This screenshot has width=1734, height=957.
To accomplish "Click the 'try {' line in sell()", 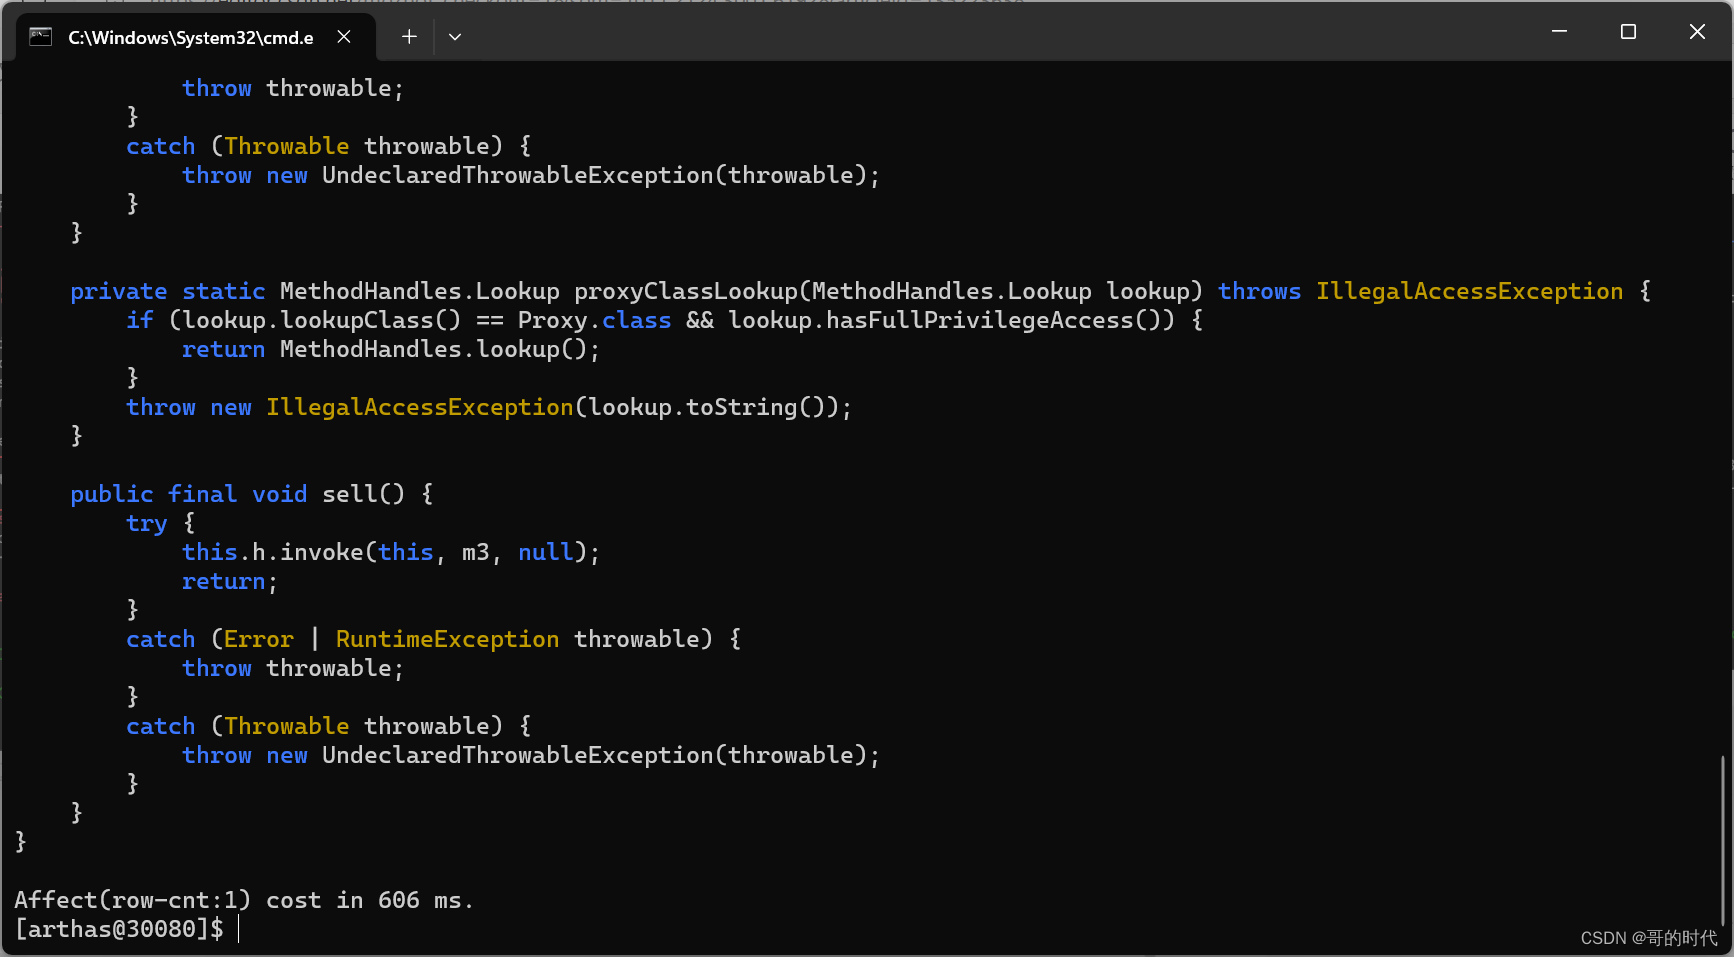I will point(161,523).
